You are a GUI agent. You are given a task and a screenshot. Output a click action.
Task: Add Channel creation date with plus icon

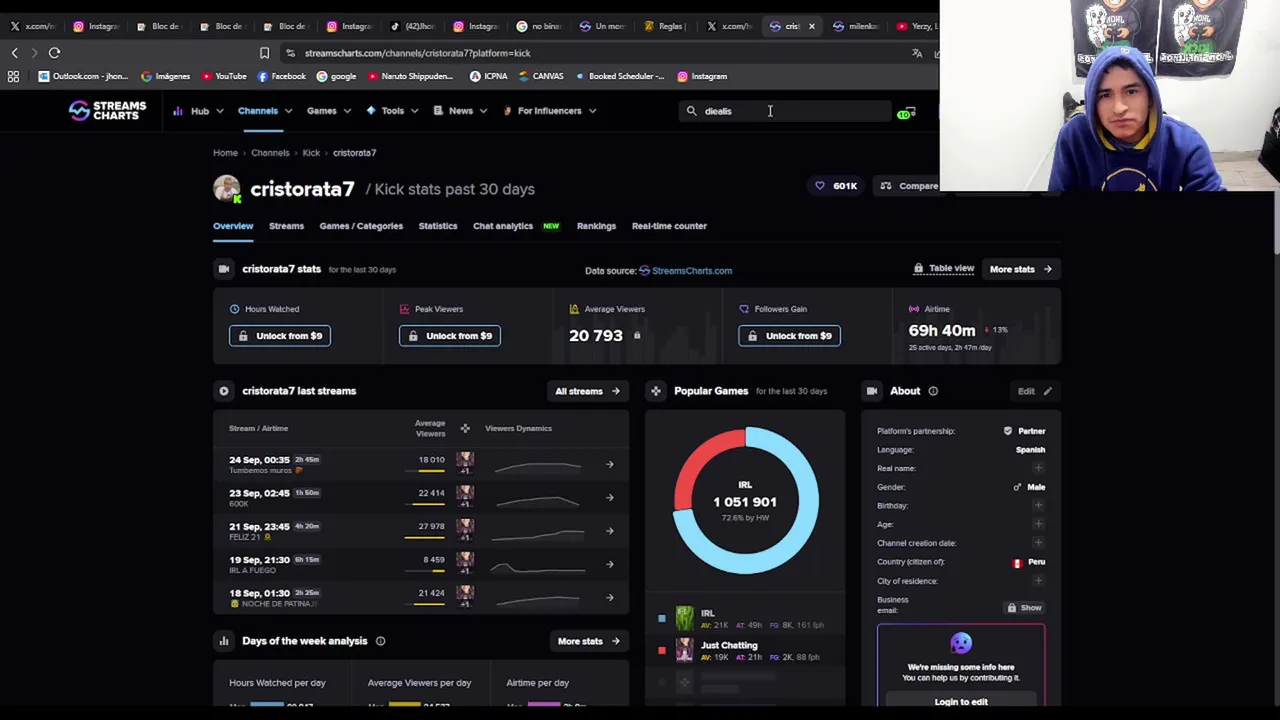pyautogui.click(x=1038, y=543)
